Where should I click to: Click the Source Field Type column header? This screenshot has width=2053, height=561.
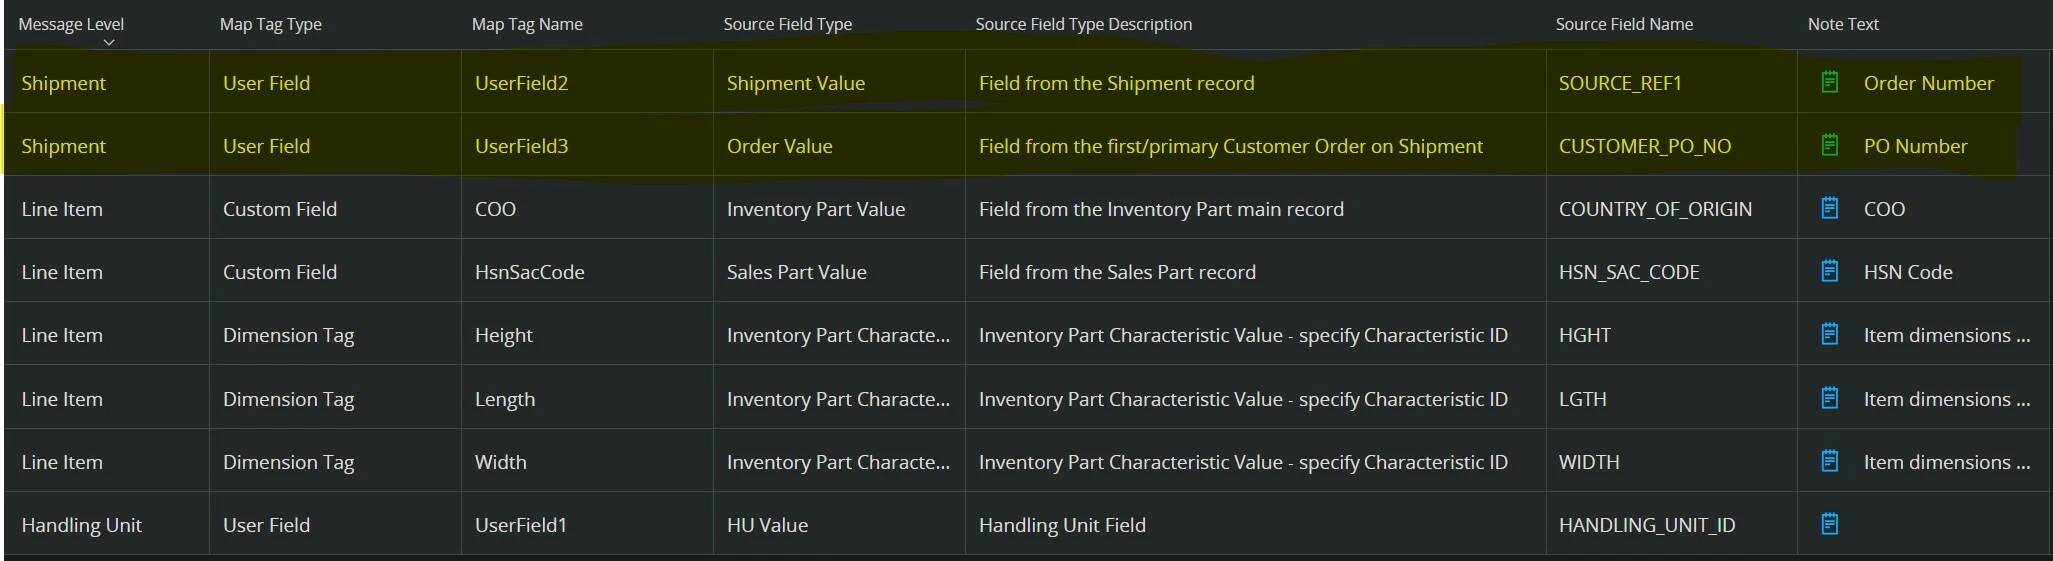(x=787, y=24)
